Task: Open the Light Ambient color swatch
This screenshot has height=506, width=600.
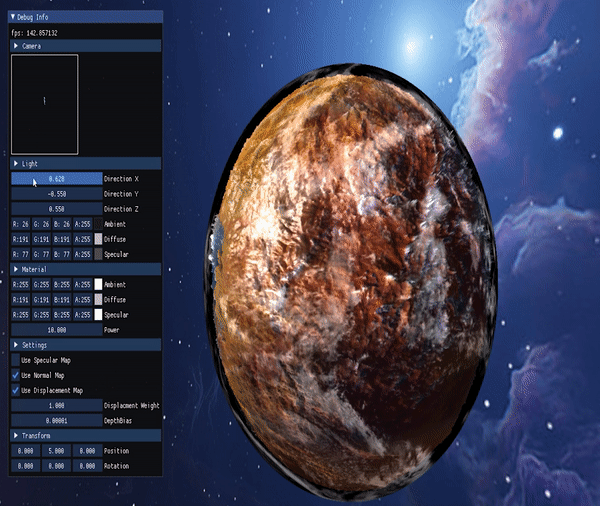Action: tap(98, 224)
